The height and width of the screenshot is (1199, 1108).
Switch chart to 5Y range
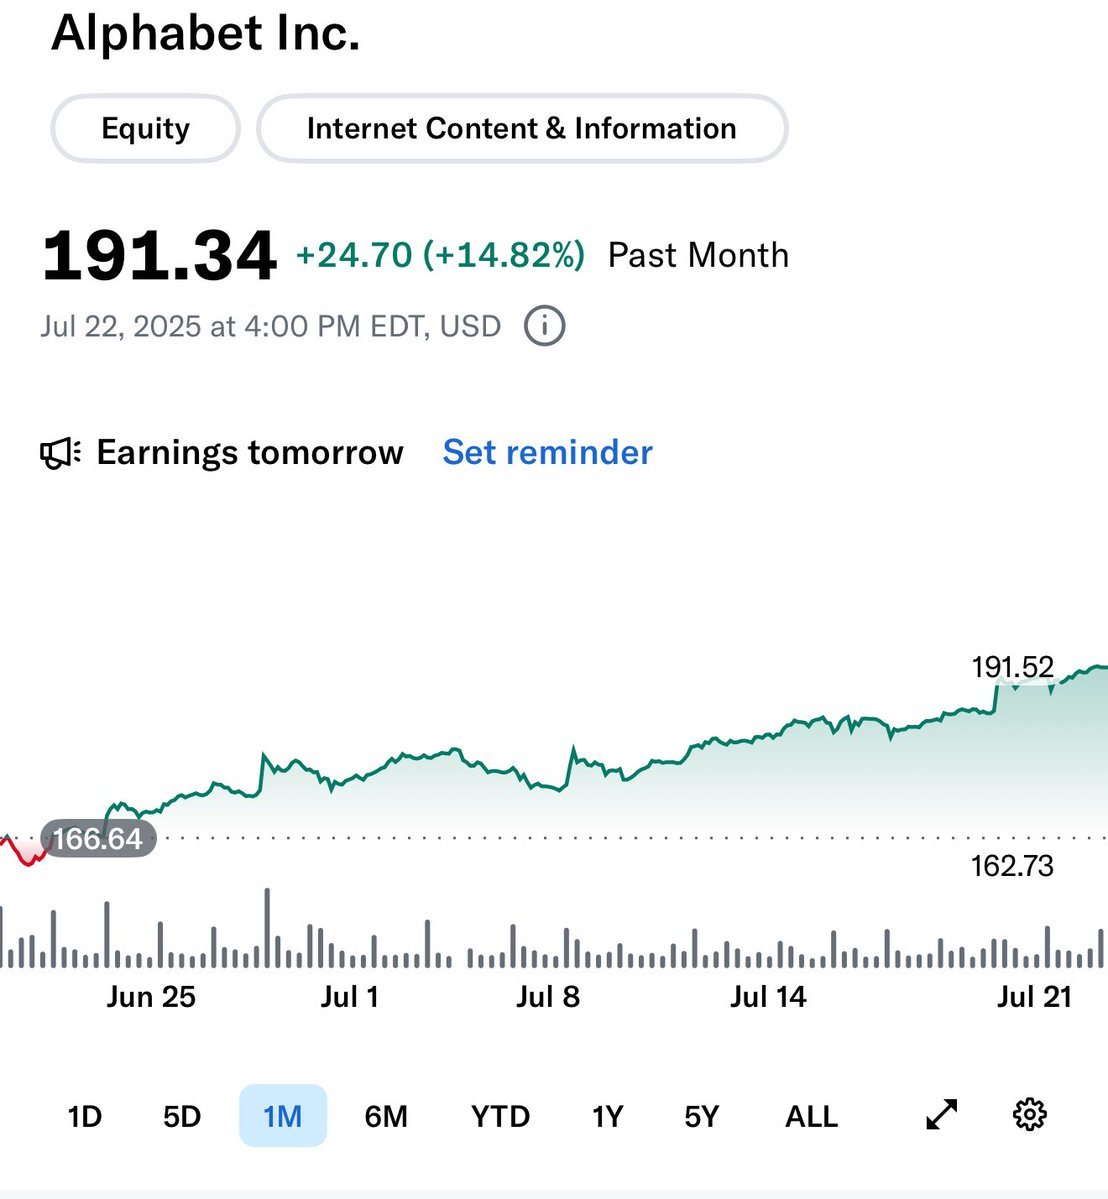(702, 1116)
